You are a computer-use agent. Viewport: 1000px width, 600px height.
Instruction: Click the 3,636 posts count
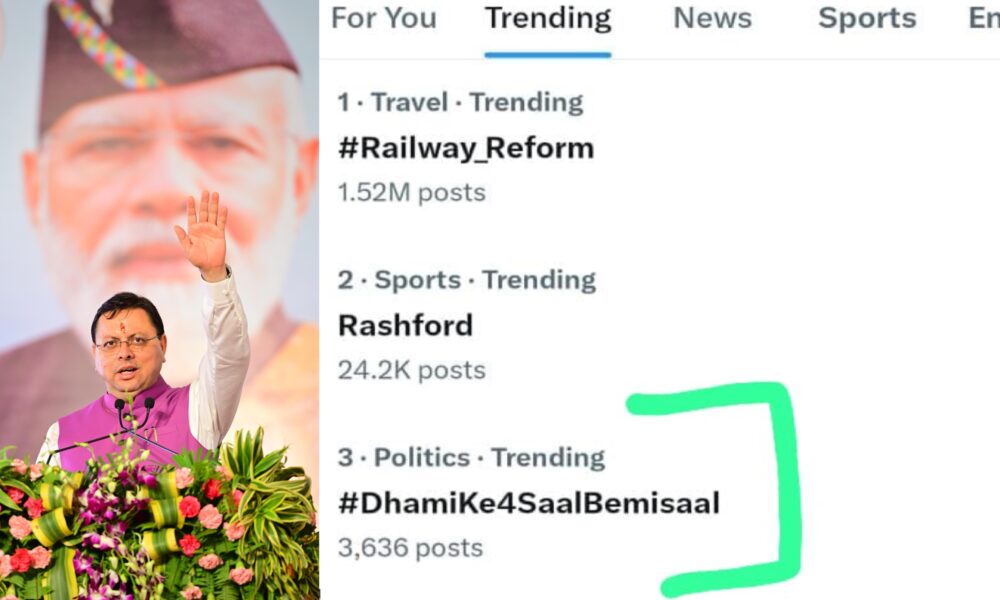click(x=410, y=548)
